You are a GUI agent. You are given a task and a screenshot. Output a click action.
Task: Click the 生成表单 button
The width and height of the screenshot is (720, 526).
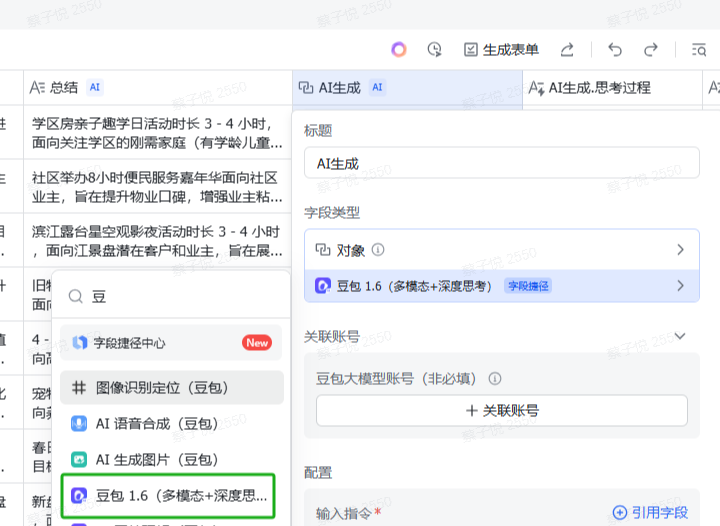501,50
